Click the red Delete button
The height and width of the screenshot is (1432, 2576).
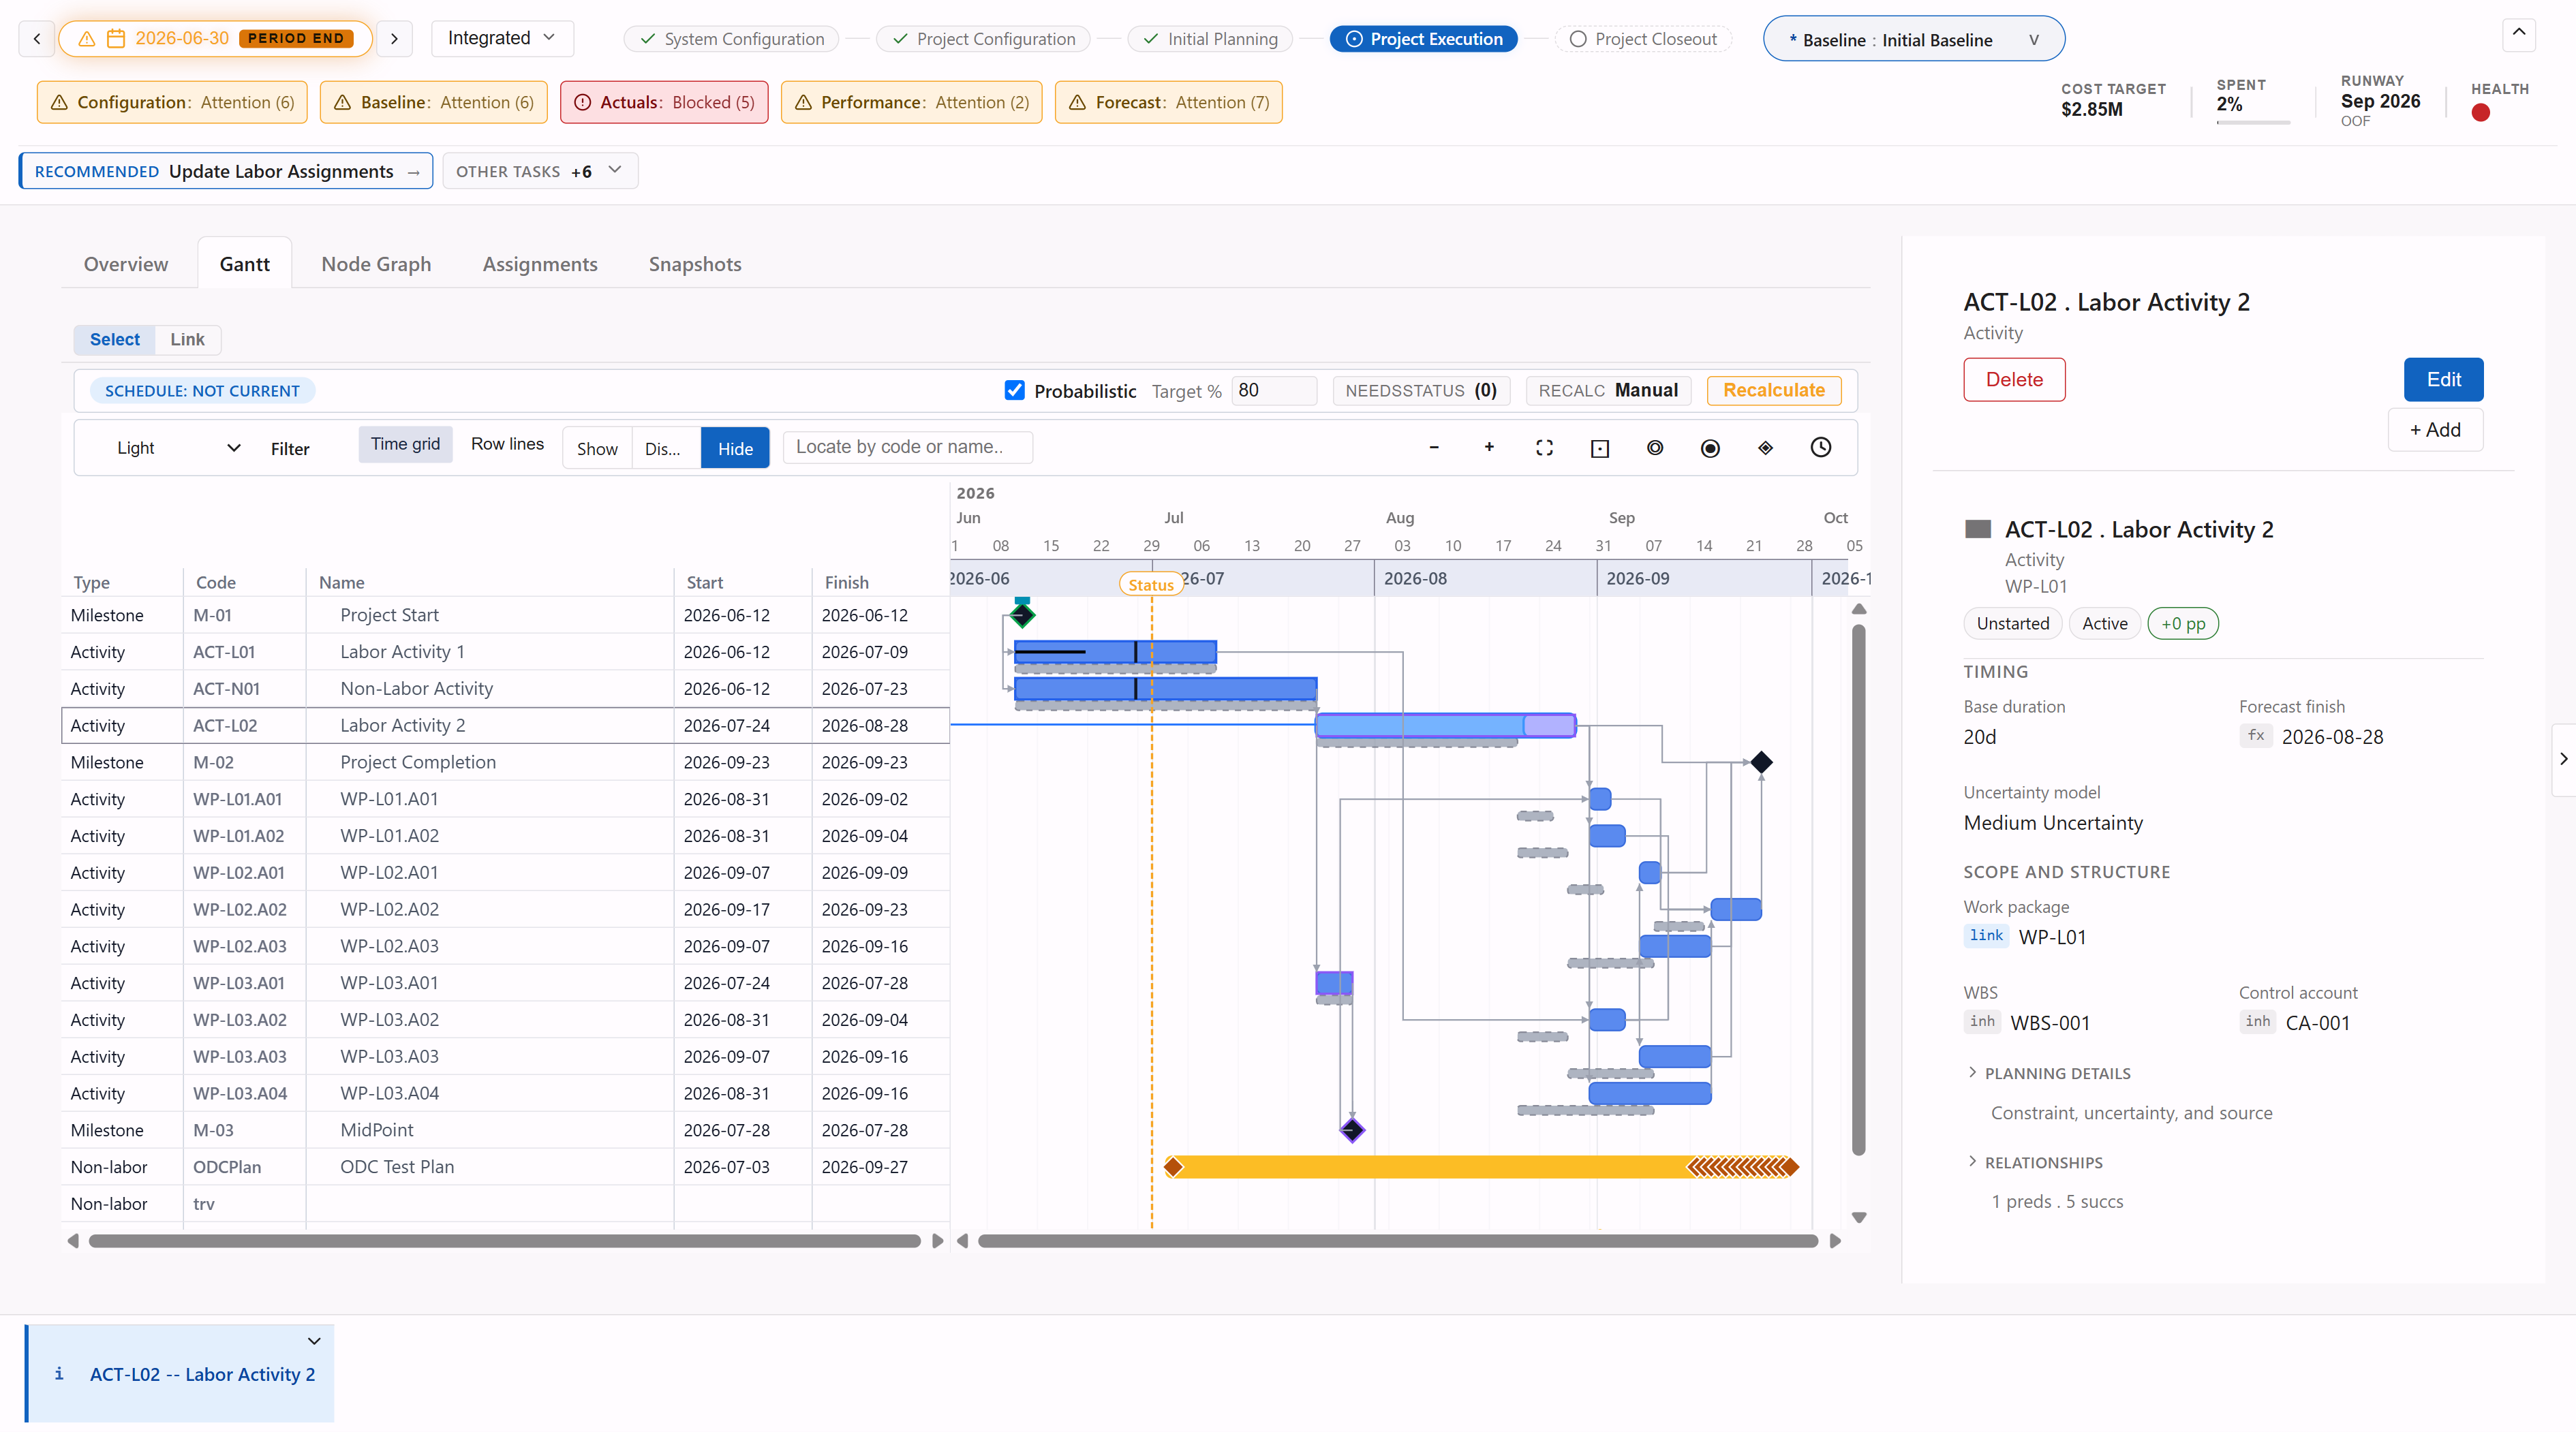[x=2014, y=379]
